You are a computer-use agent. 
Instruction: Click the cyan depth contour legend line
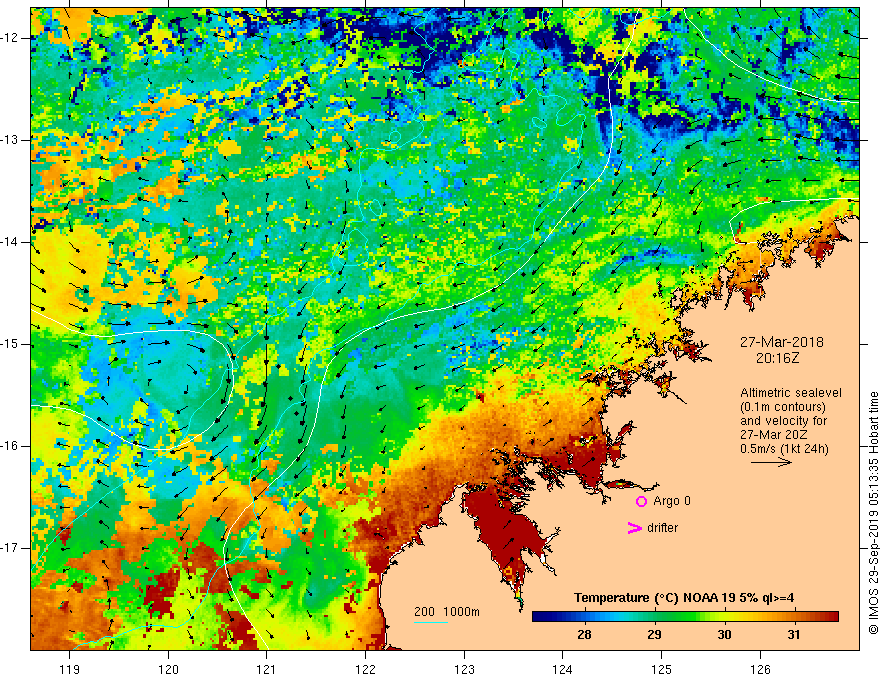point(430,622)
